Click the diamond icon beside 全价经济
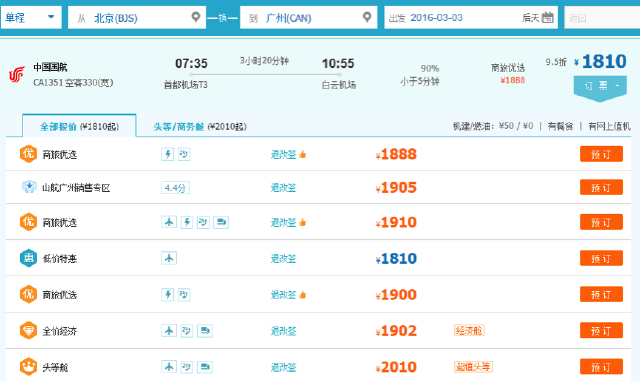This screenshot has width=640, height=381. tap(29, 330)
